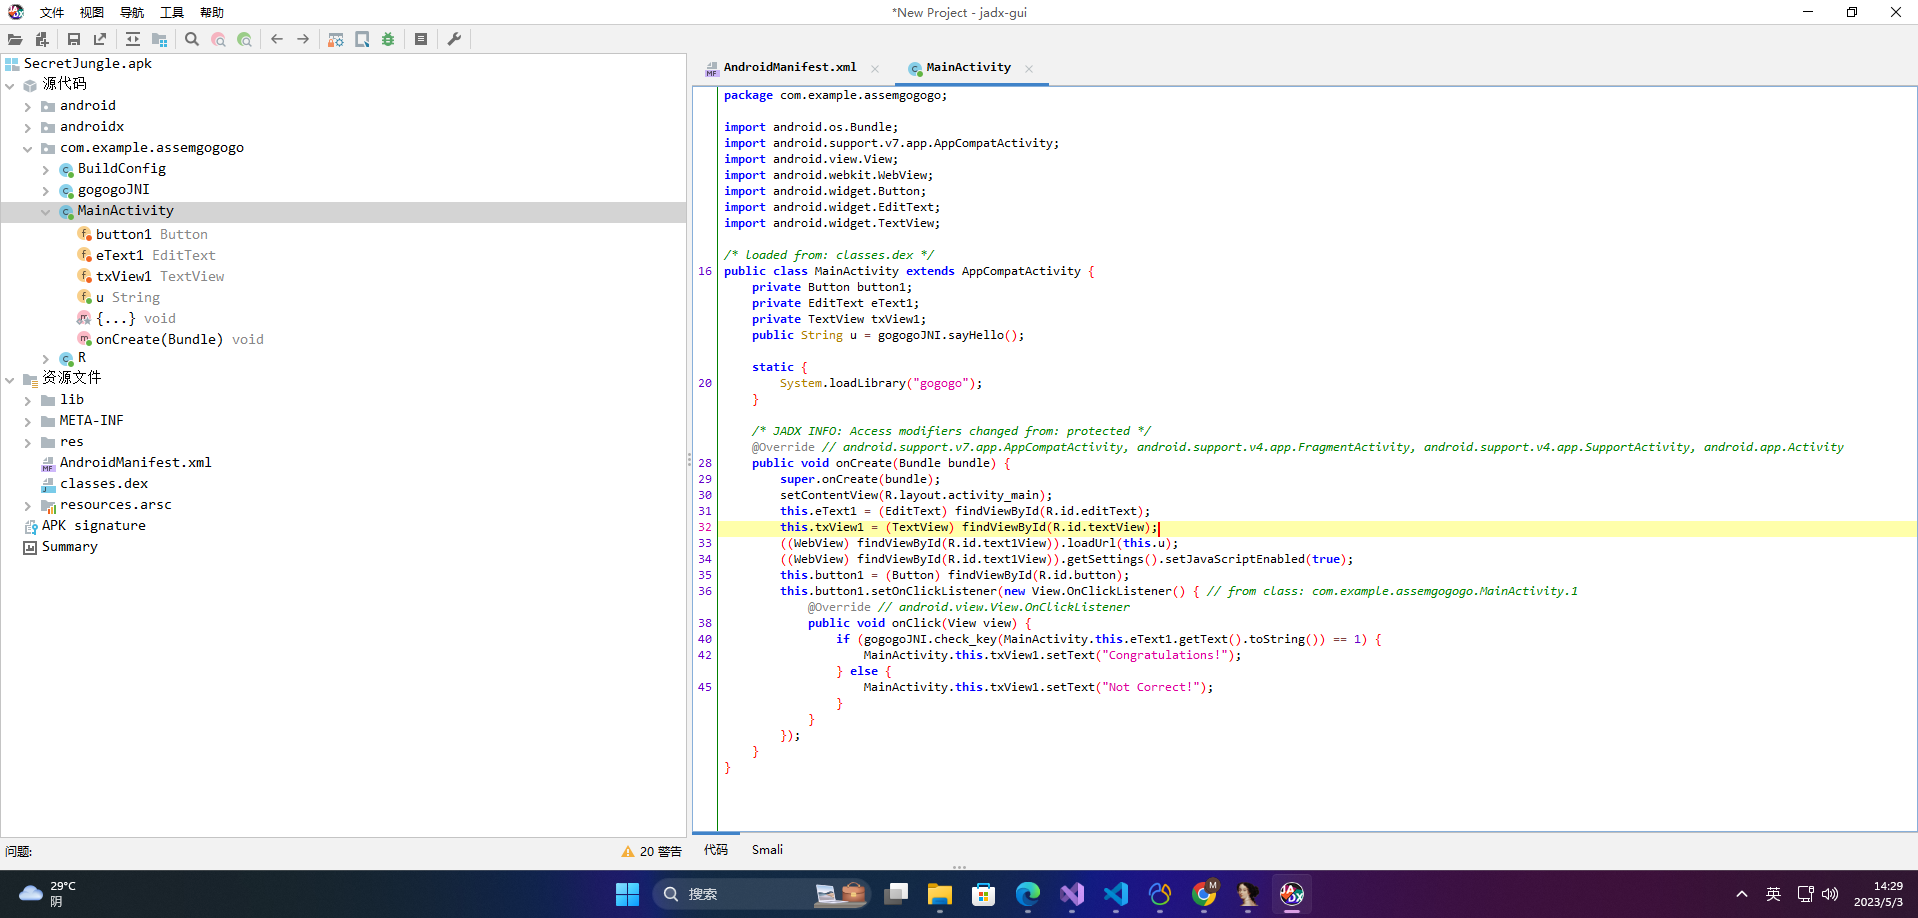Click the Sync with editor toolbar icon
This screenshot has height=918, width=1918.
[x=133, y=39]
